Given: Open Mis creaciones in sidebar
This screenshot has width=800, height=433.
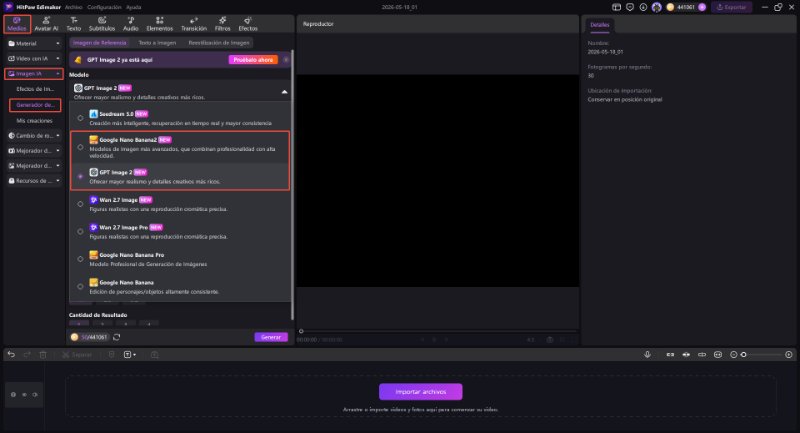Looking at the screenshot, I should pyautogui.click(x=34, y=121).
